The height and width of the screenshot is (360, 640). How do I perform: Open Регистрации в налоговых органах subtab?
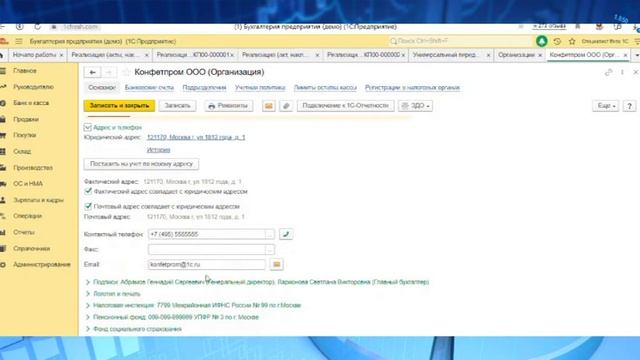[412, 88]
